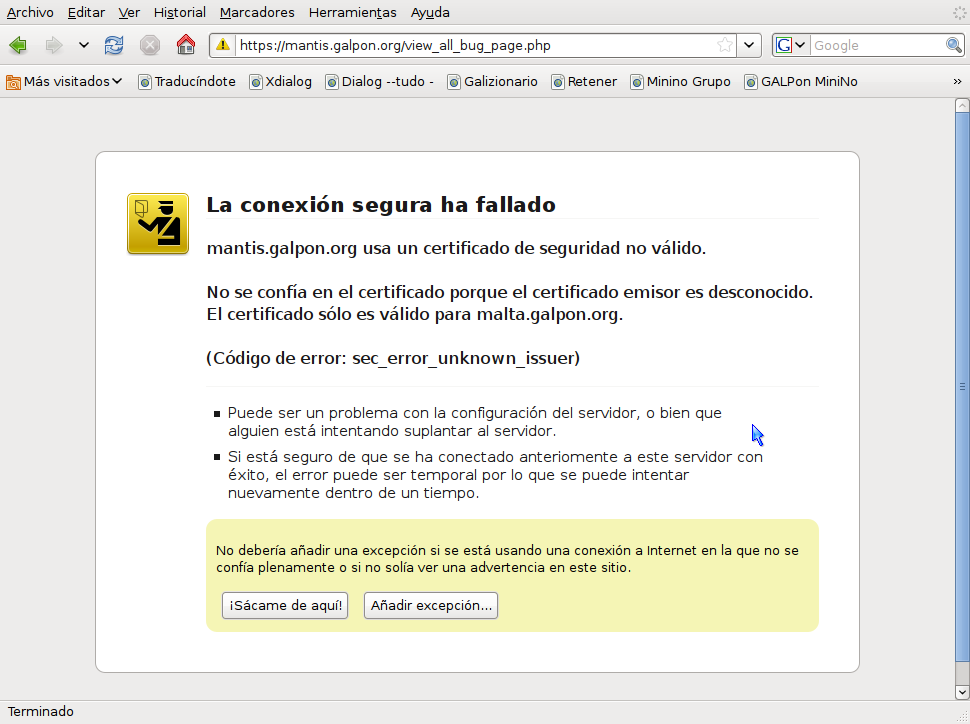Viewport: 970px width, 724px height.
Task: Click the search magnifier icon
Action: pyautogui.click(x=953, y=45)
